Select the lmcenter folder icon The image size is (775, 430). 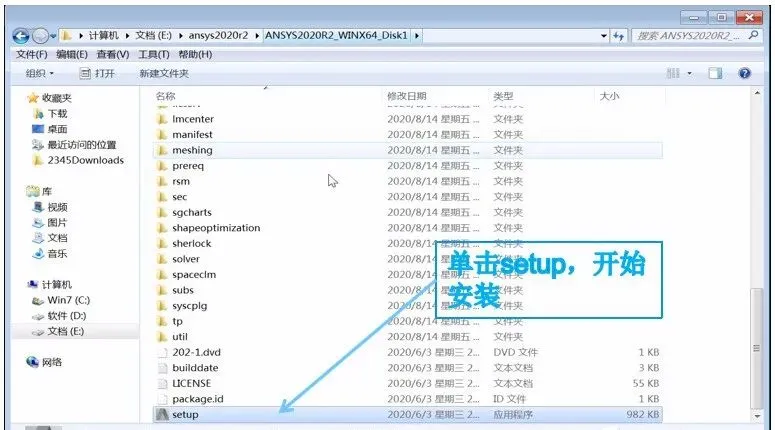pos(162,119)
